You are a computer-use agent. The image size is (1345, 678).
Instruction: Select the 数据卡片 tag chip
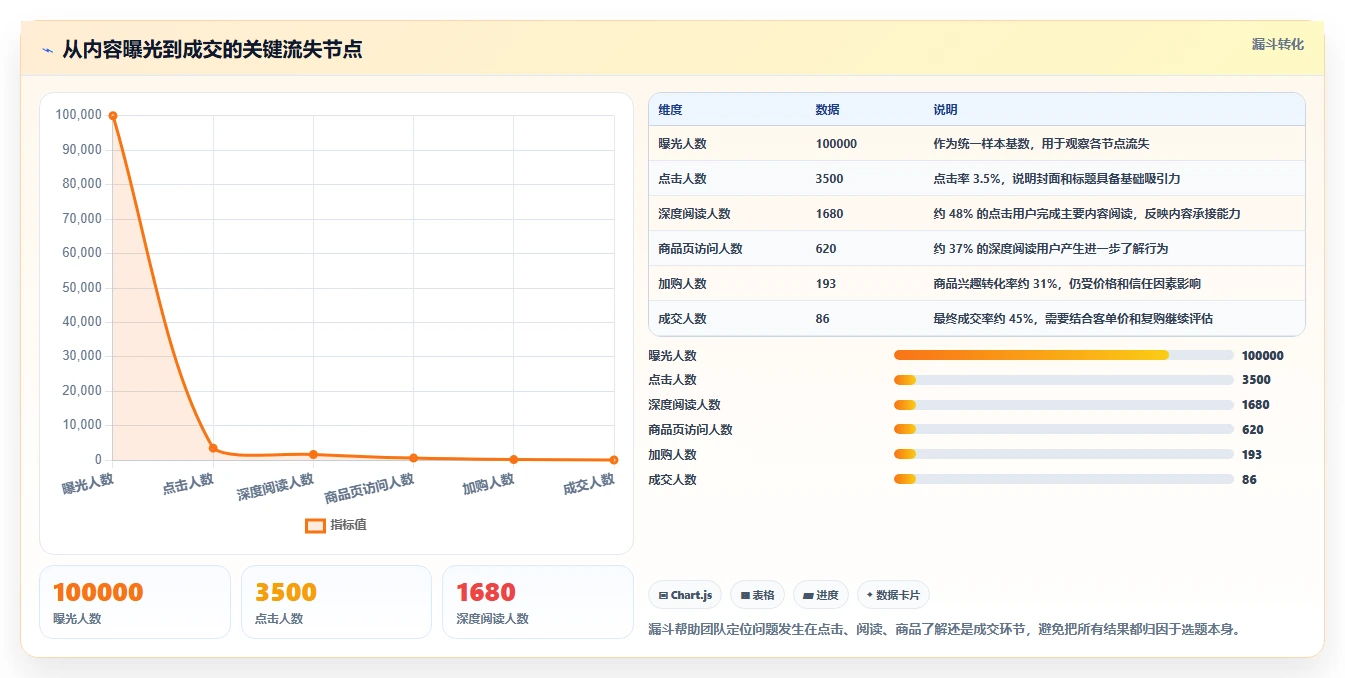(893, 595)
